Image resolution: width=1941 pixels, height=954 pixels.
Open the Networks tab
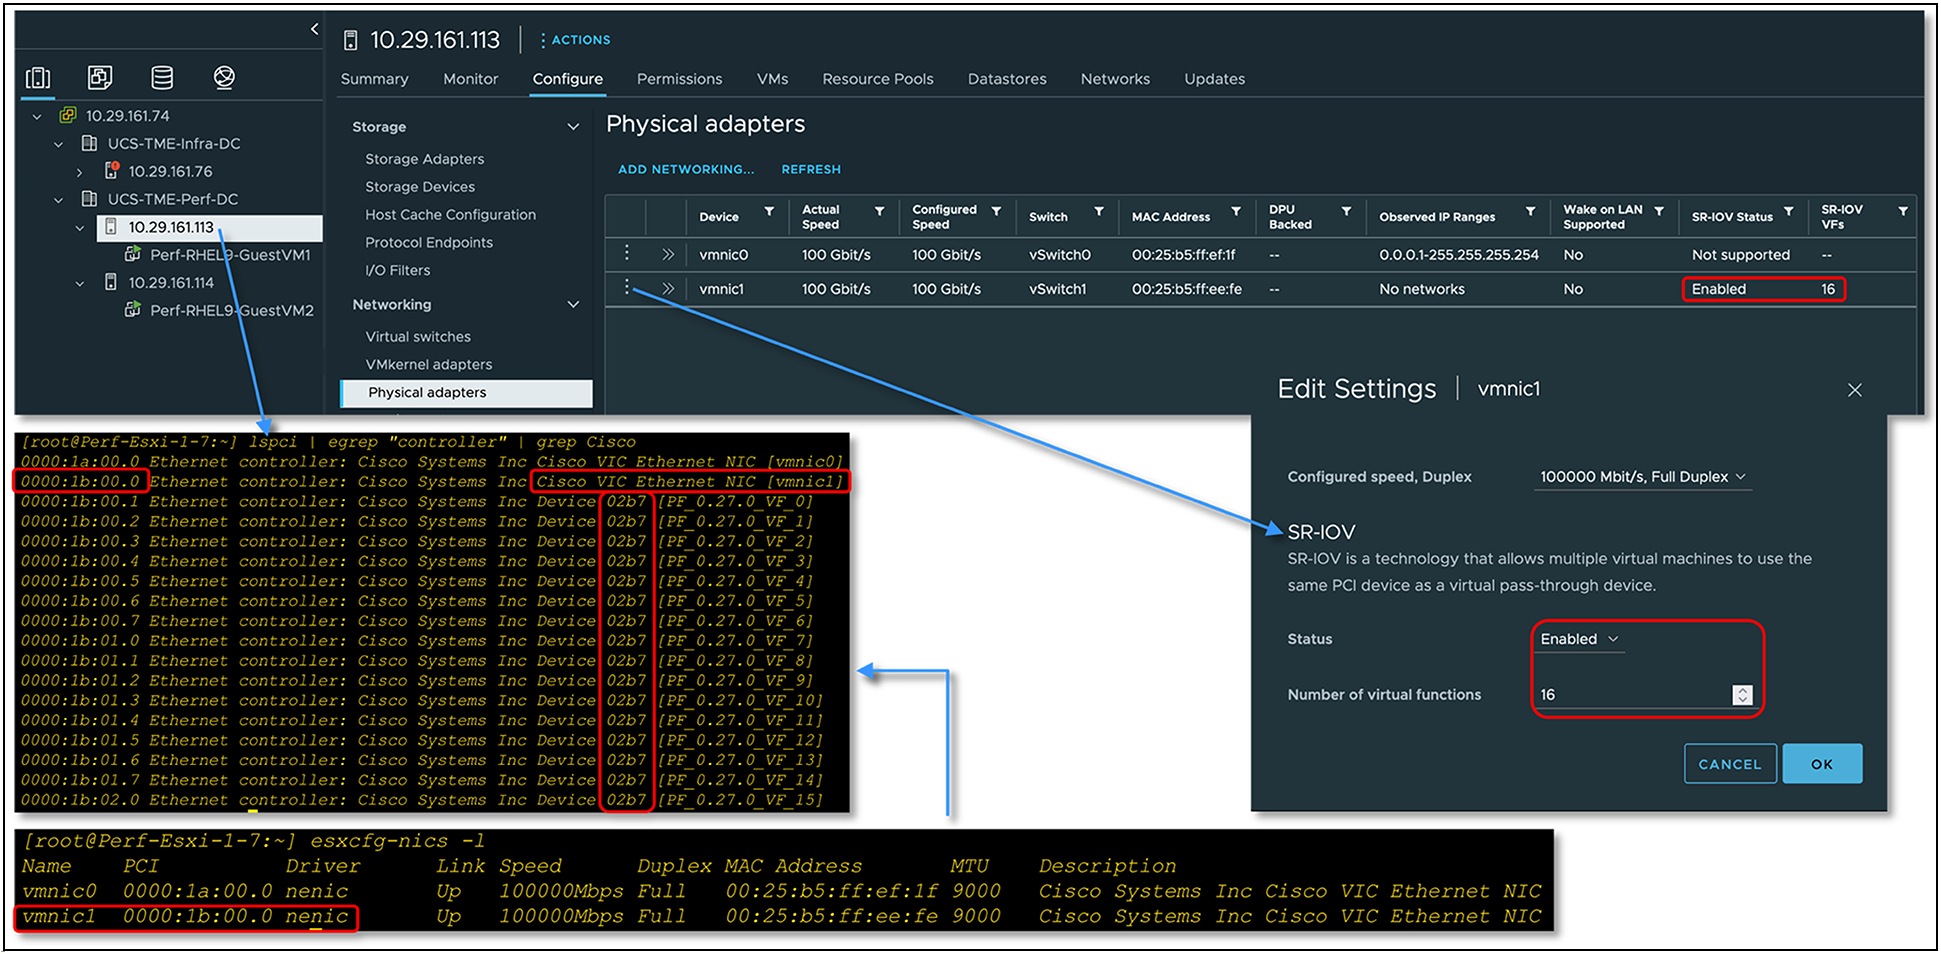point(1115,79)
